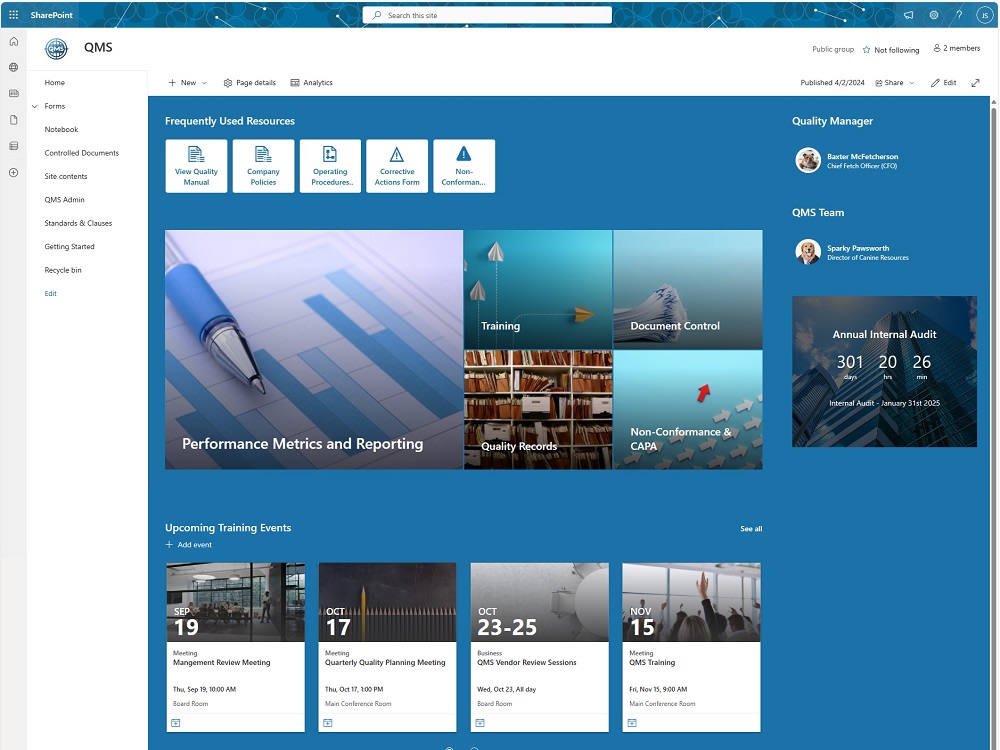Viewport: 1000px width, 750px height.
Task: Open the Corrective Actions Form tile
Action: 397,166
